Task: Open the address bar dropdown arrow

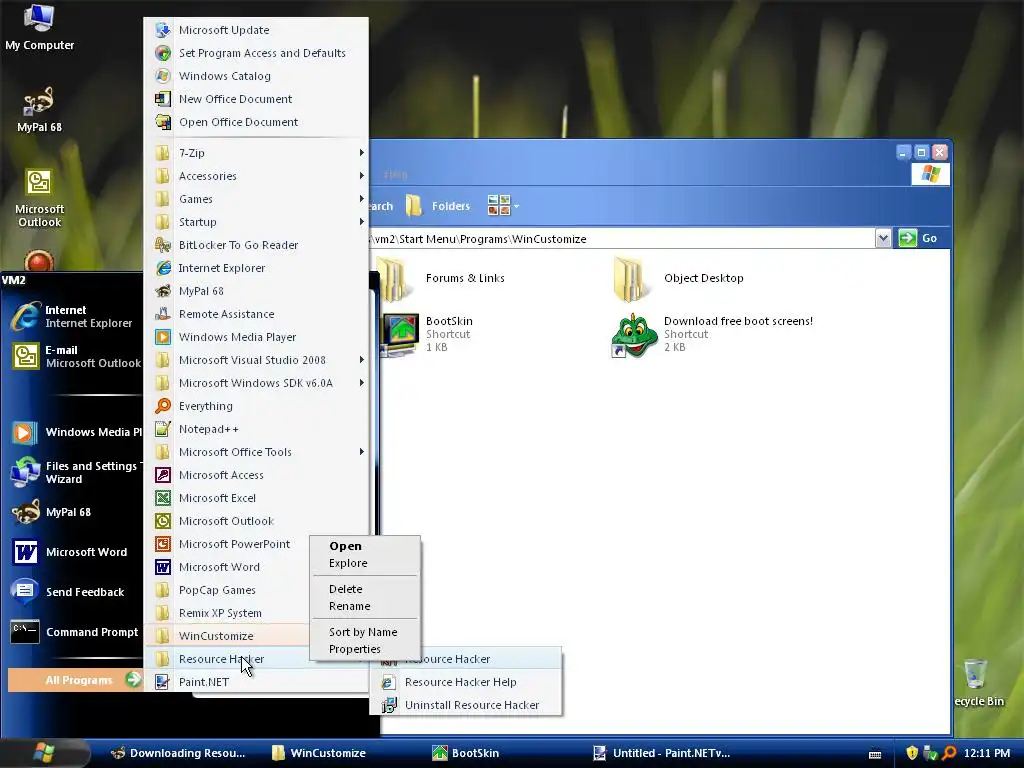Action: pos(883,238)
